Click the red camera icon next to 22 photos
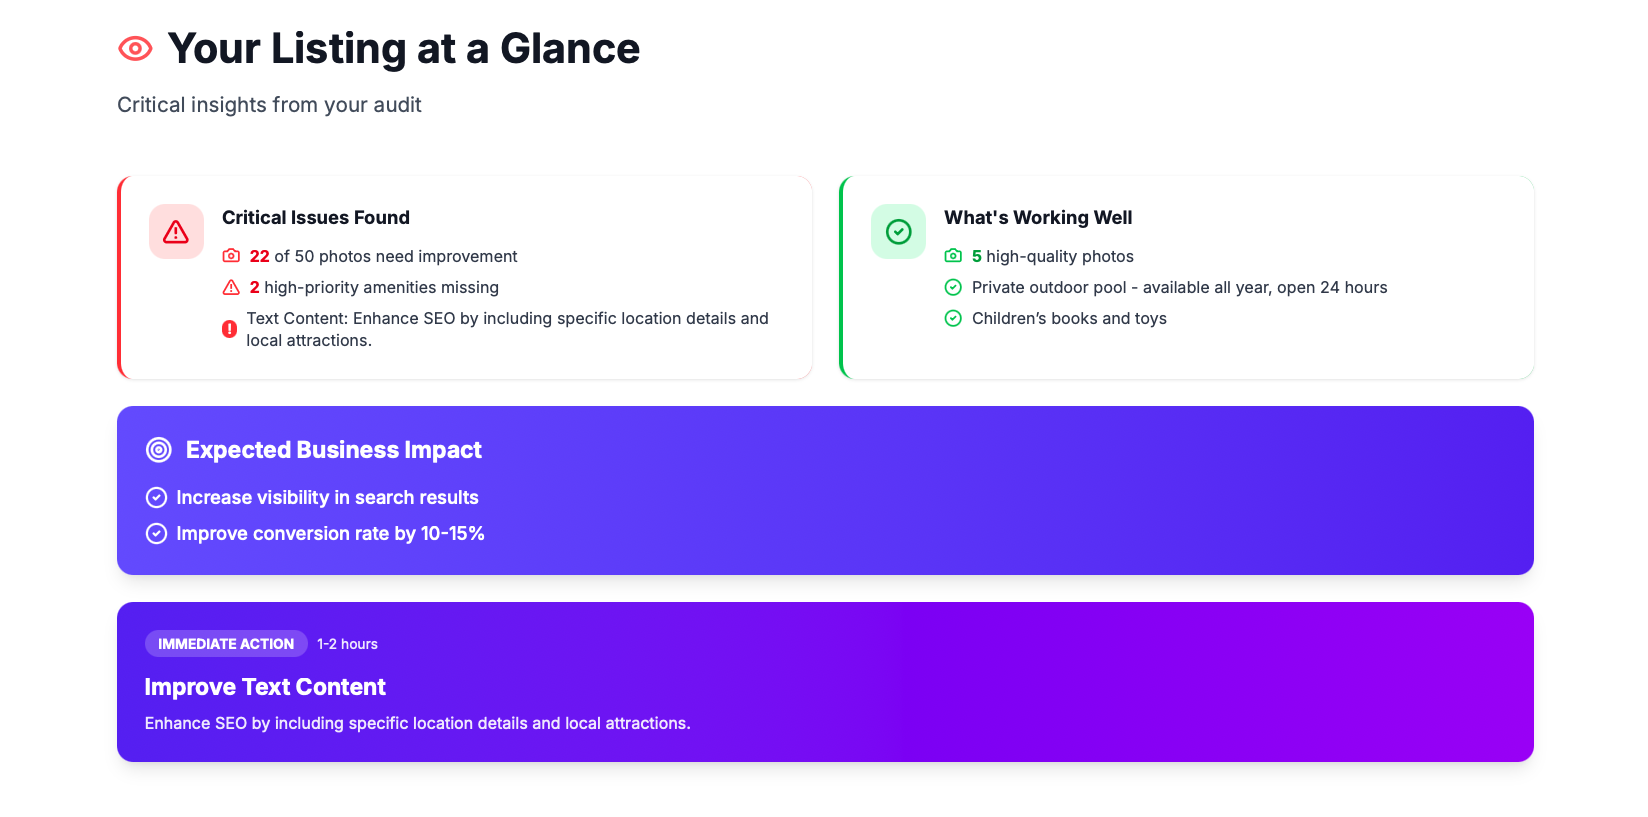The width and height of the screenshot is (1648, 817). click(x=231, y=256)
